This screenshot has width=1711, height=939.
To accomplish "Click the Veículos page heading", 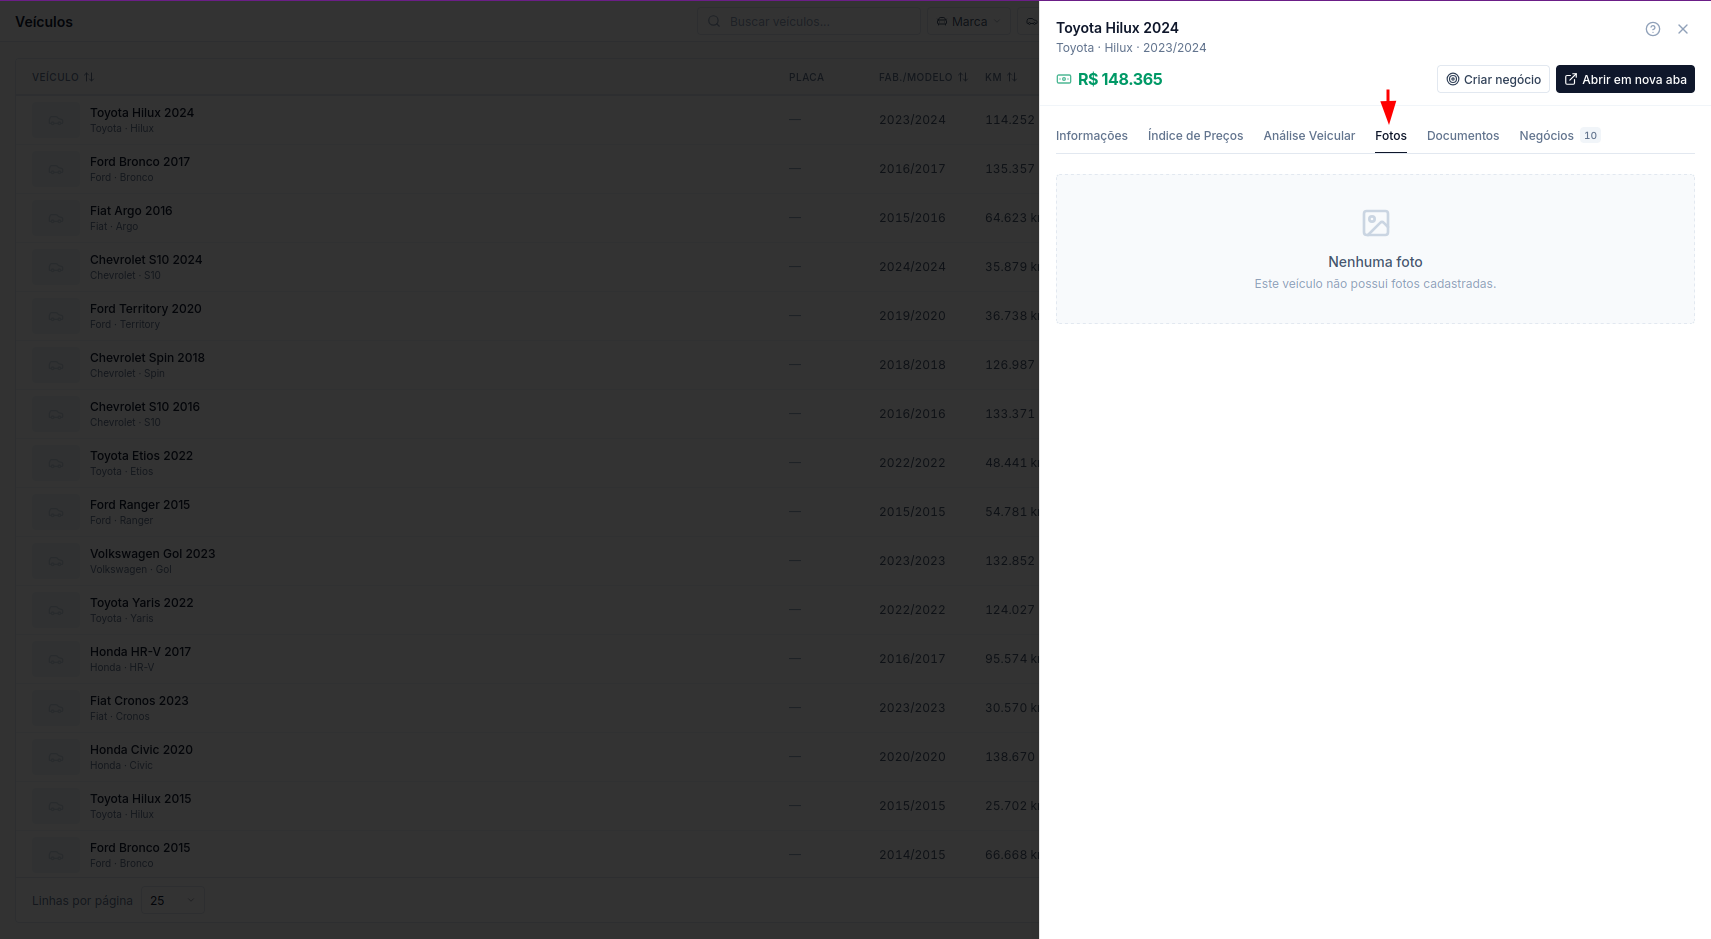I will click(44, 22).
